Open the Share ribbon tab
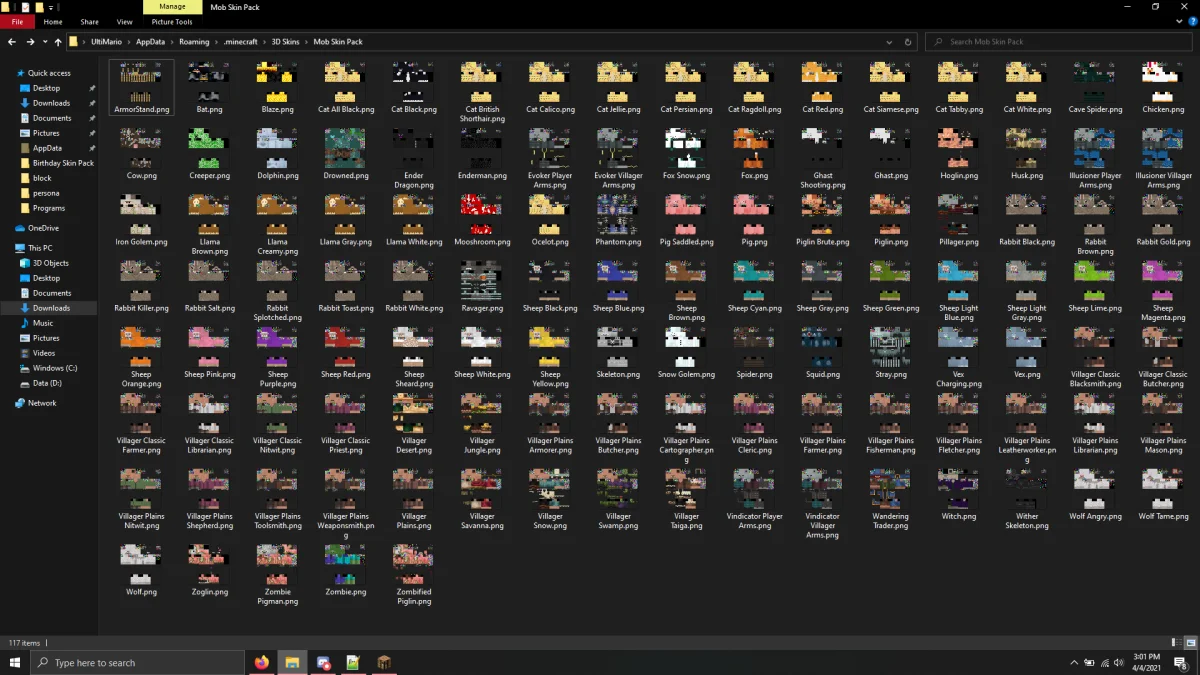This screenshot has width=1200, height=675. click(x=89, y=21)
